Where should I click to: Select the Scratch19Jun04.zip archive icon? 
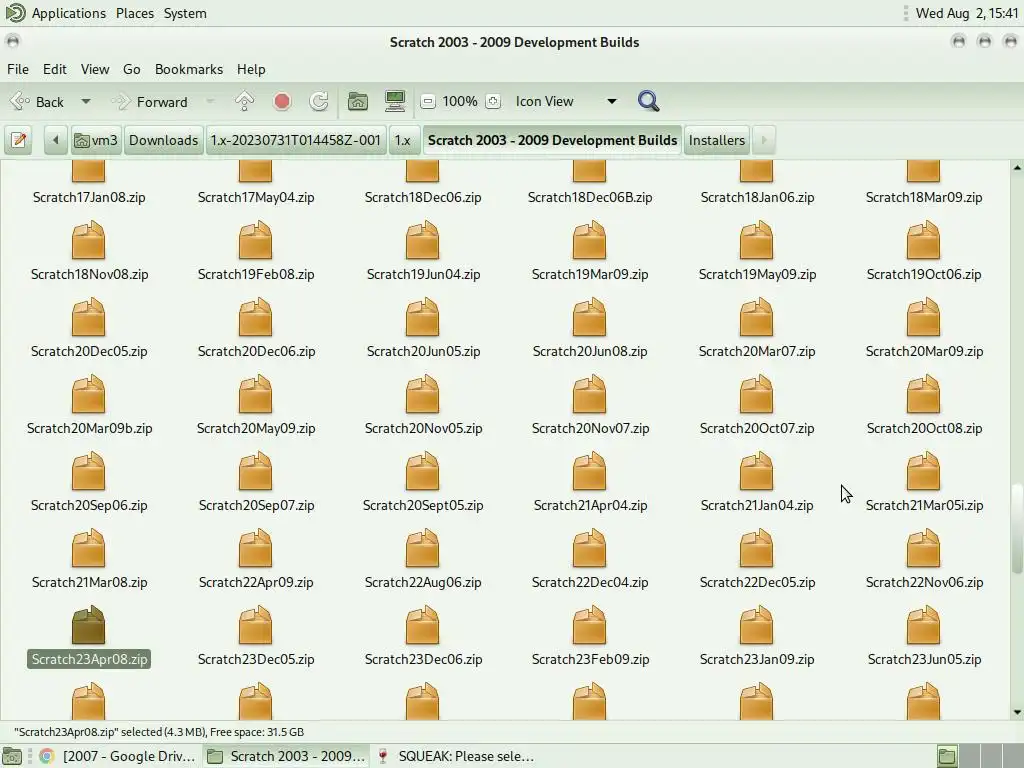[423, 240]
